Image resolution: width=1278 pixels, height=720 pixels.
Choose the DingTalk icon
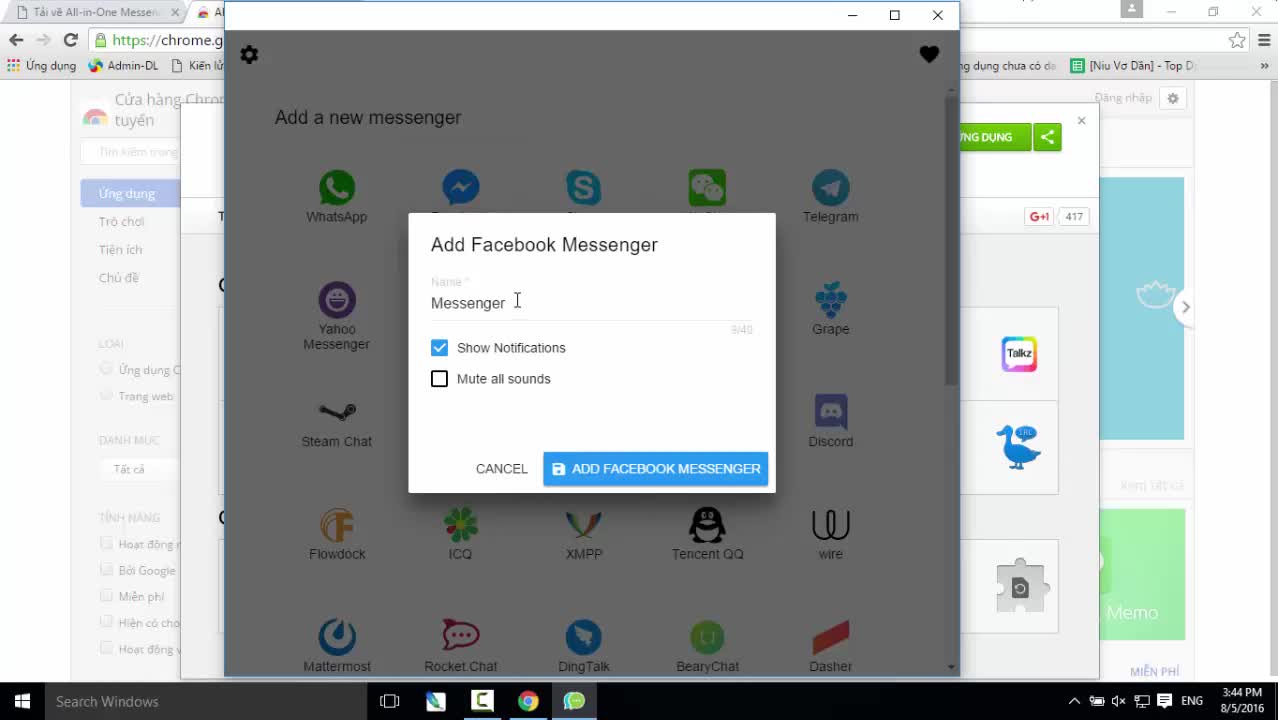(x=584, y=637)
